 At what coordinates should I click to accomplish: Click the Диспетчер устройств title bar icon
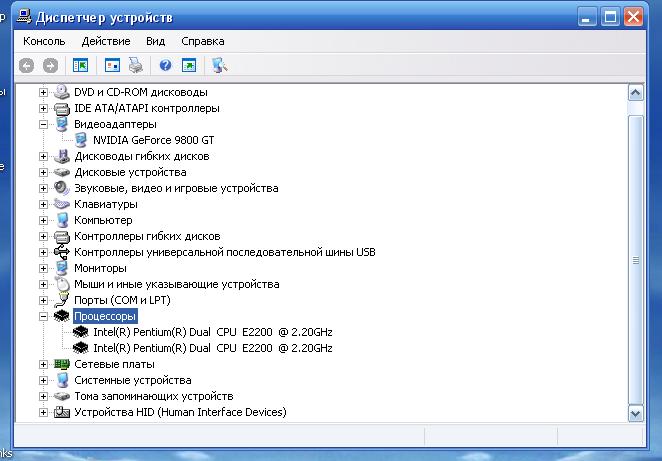pos(24,17)
